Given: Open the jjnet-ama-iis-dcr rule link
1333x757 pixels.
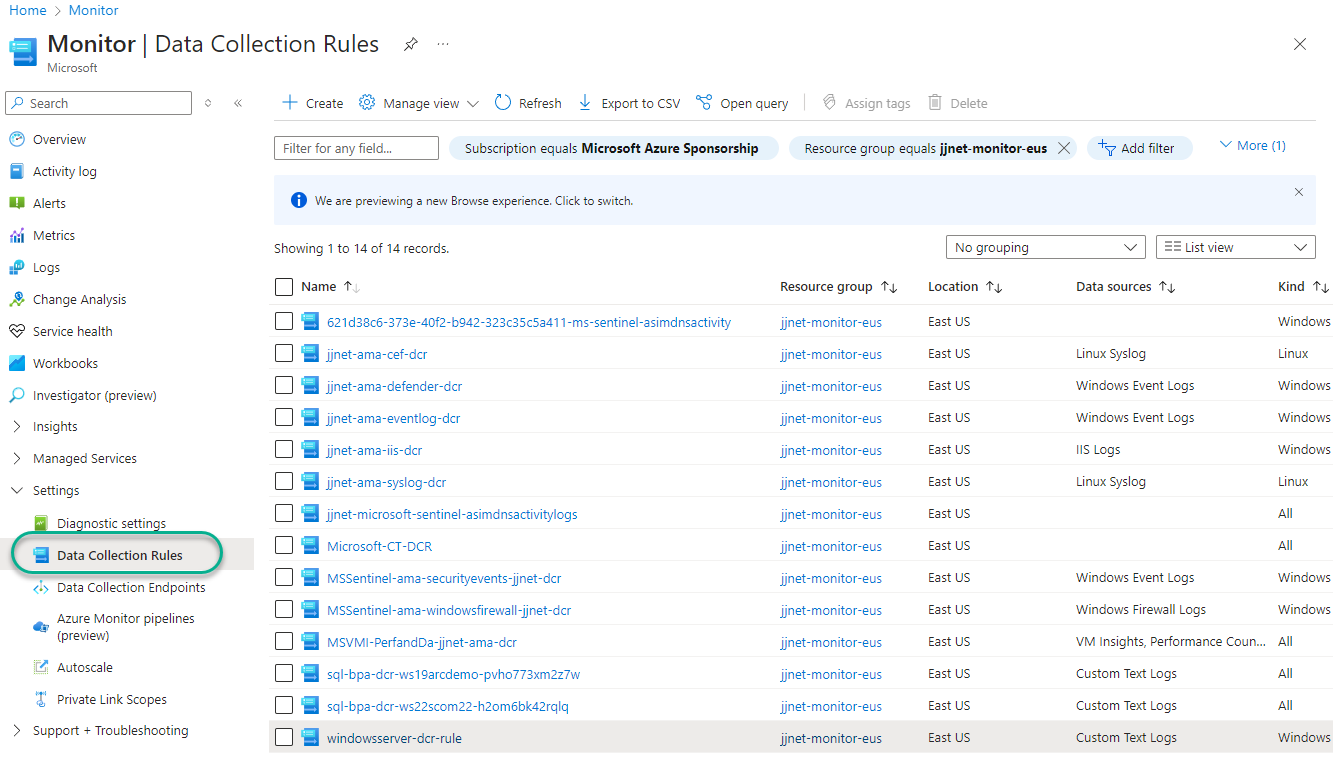Looking at the screenshot, I should 374,450.
